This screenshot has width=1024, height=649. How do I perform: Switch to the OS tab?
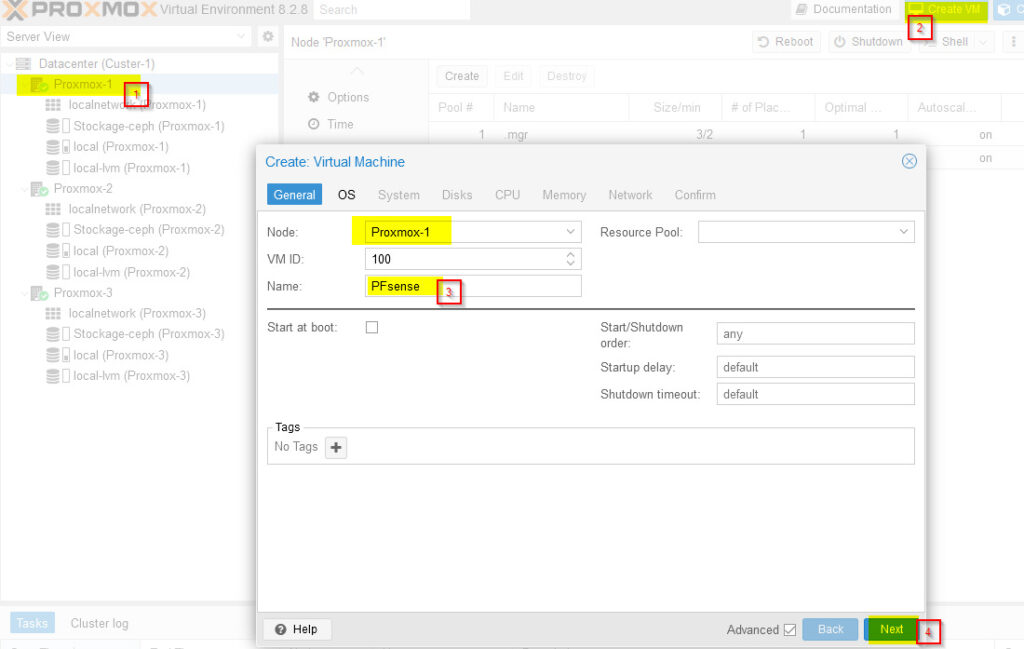[x=346, y=195]
